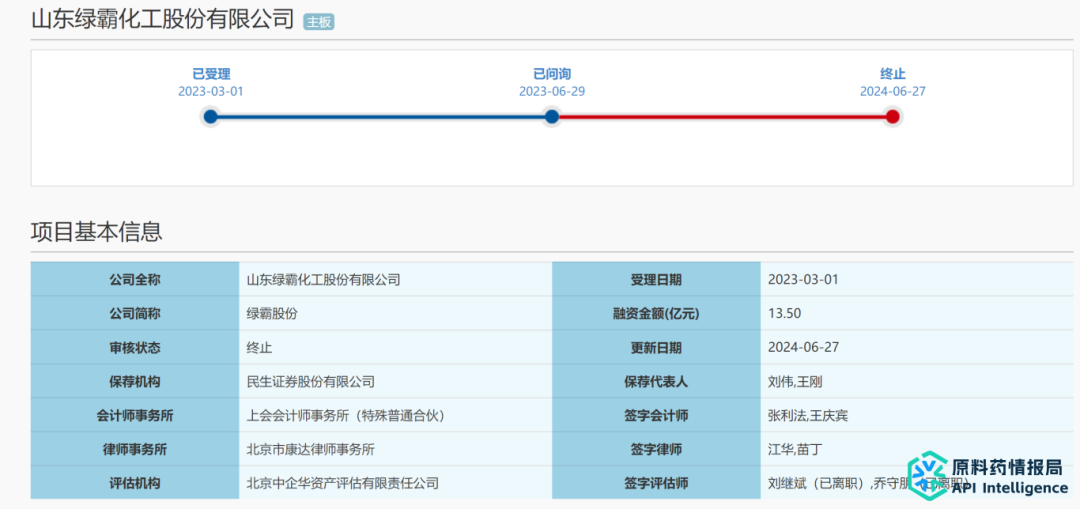The width and height of the screenshot is (1080, 509).
Task: Click the financing amount value 13.50
Action: 785,313
